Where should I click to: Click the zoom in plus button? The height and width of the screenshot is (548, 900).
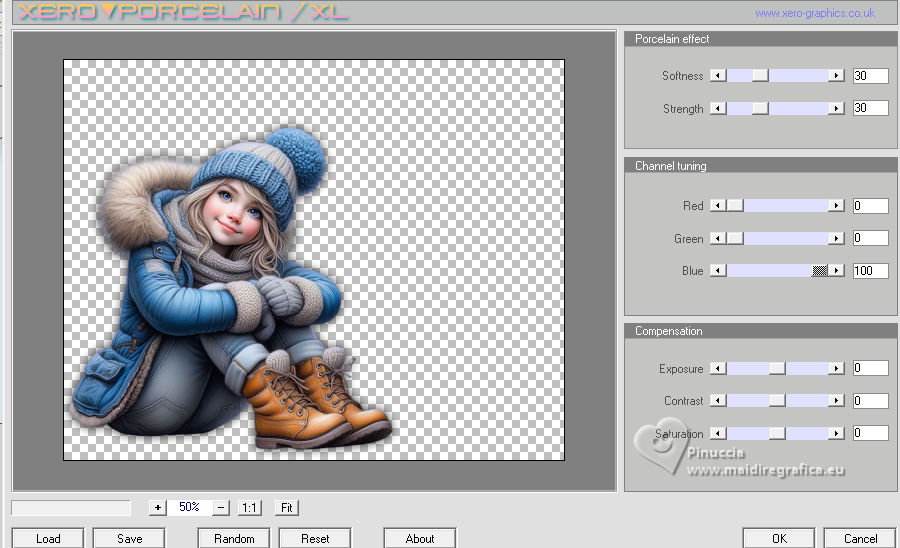(x=157, y=507)
